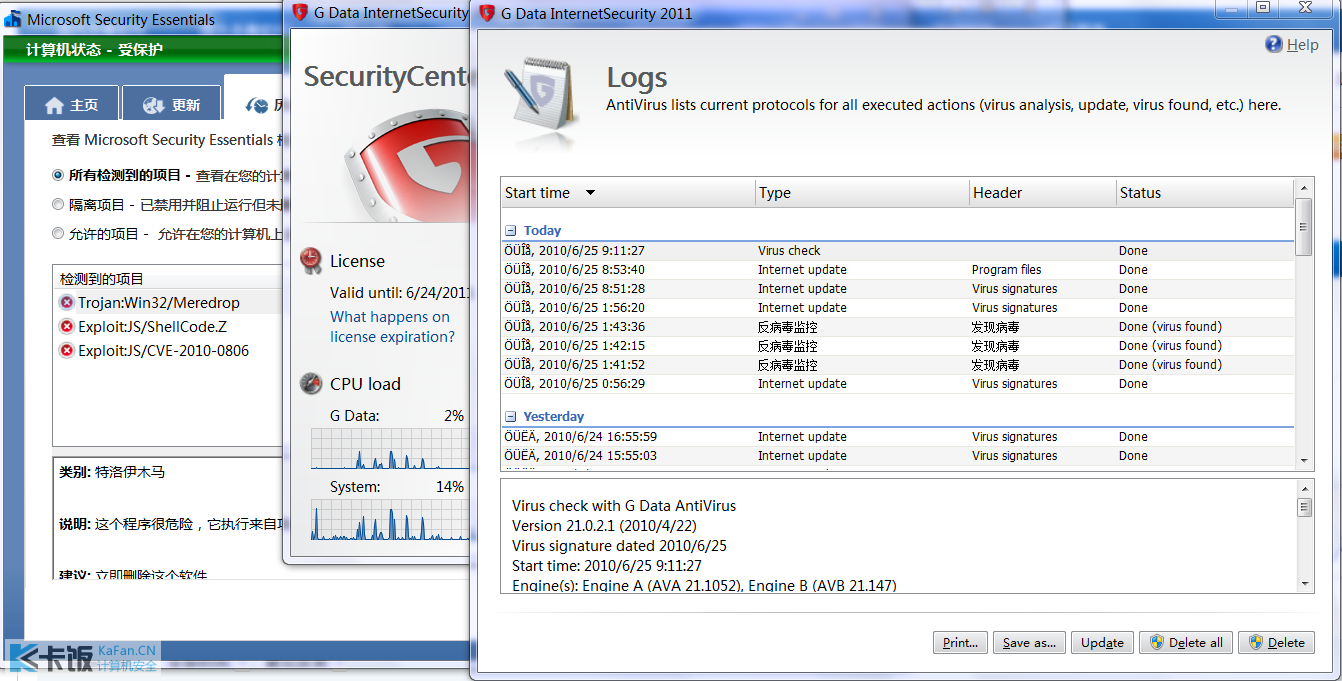Screen dimensions: 1342x681
Task: Click the Print... button
Action: click(961, 643)
